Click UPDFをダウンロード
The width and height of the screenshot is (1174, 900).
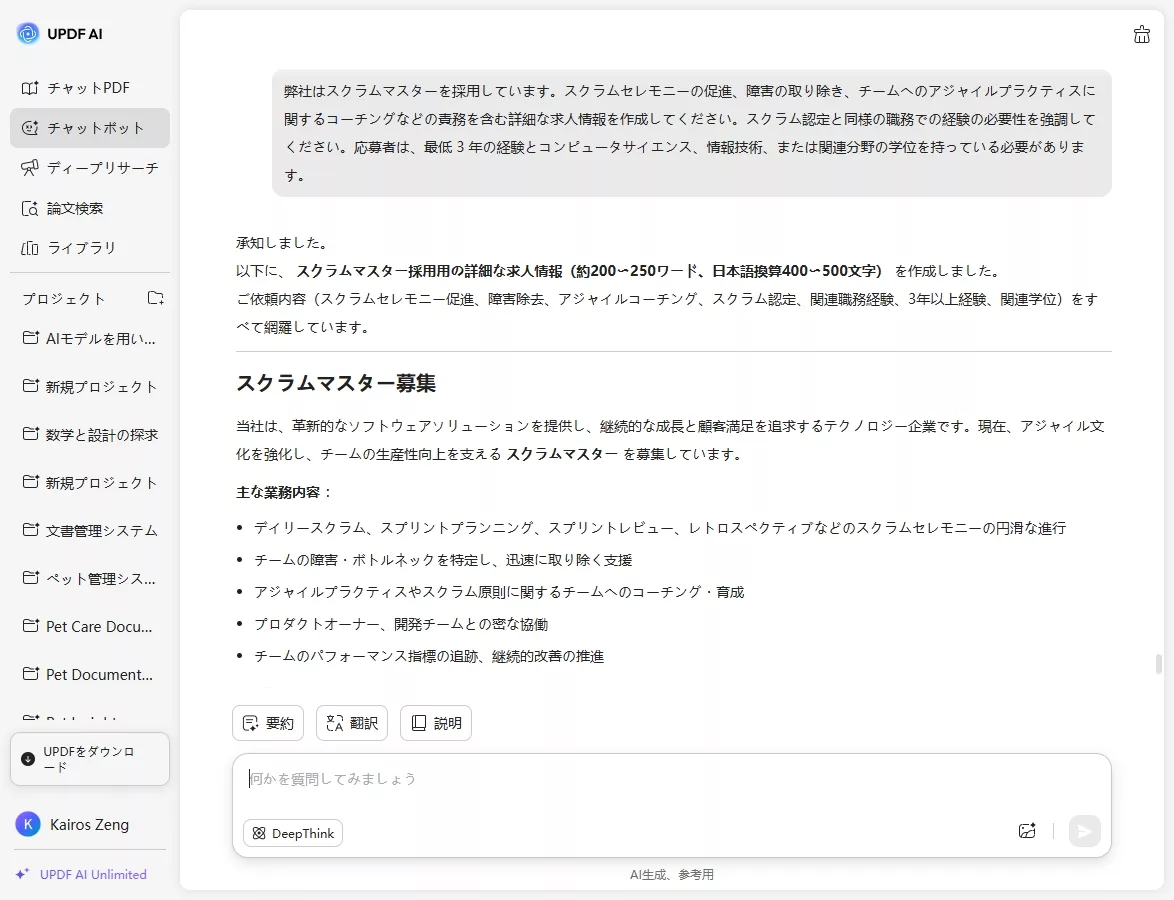click(x=90, y=759)
